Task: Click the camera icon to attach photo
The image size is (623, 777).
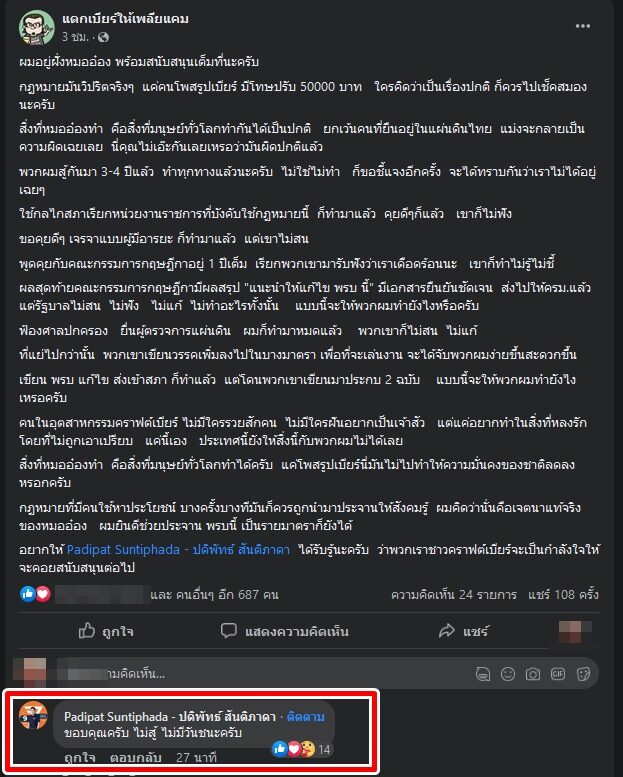Action: coord(533,674)
